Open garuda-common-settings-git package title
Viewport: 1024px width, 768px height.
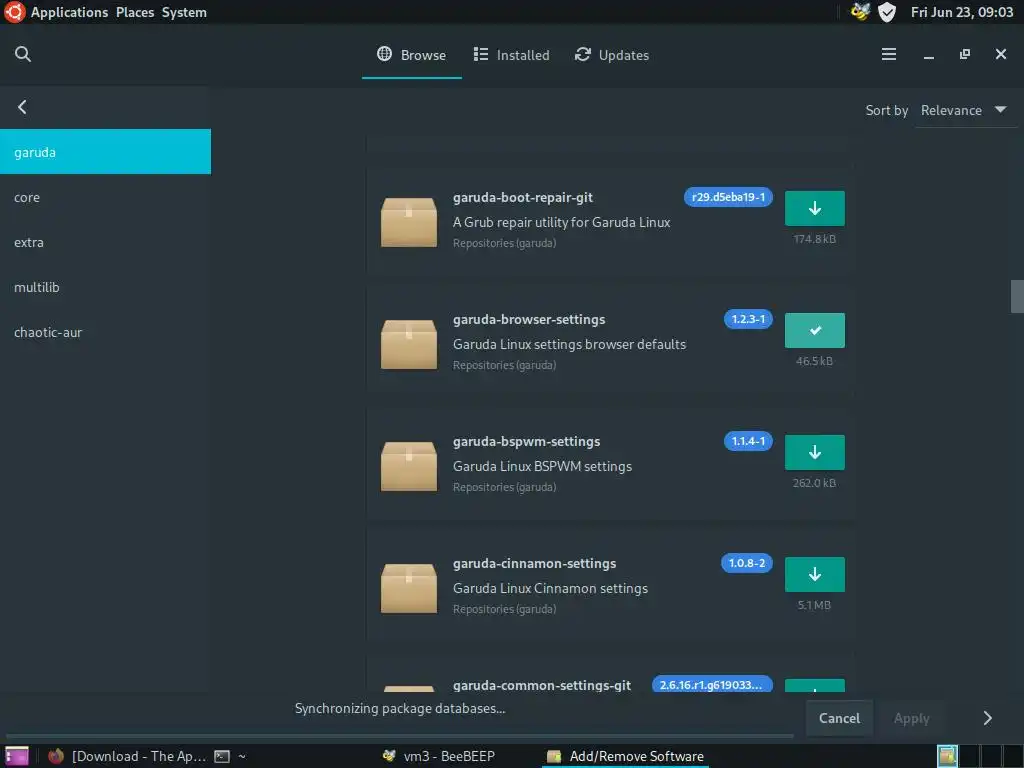pyautogui.click(x=542, y=685)
